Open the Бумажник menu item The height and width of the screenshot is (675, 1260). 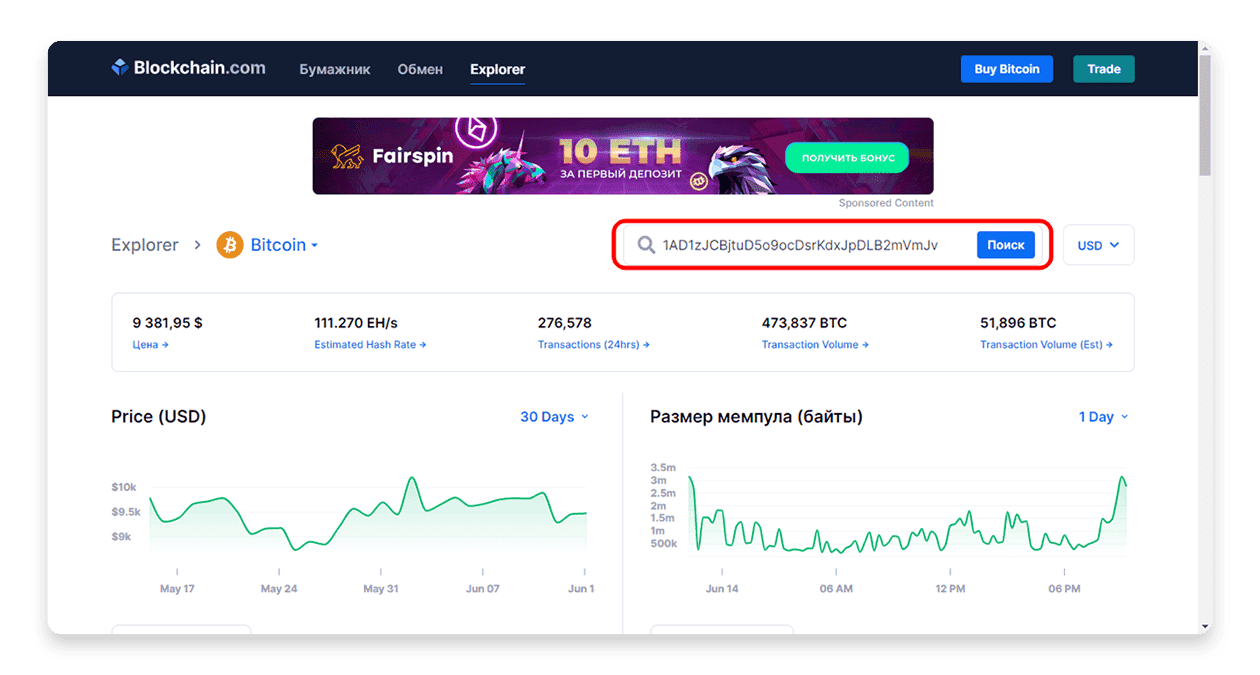pos(335,69)
